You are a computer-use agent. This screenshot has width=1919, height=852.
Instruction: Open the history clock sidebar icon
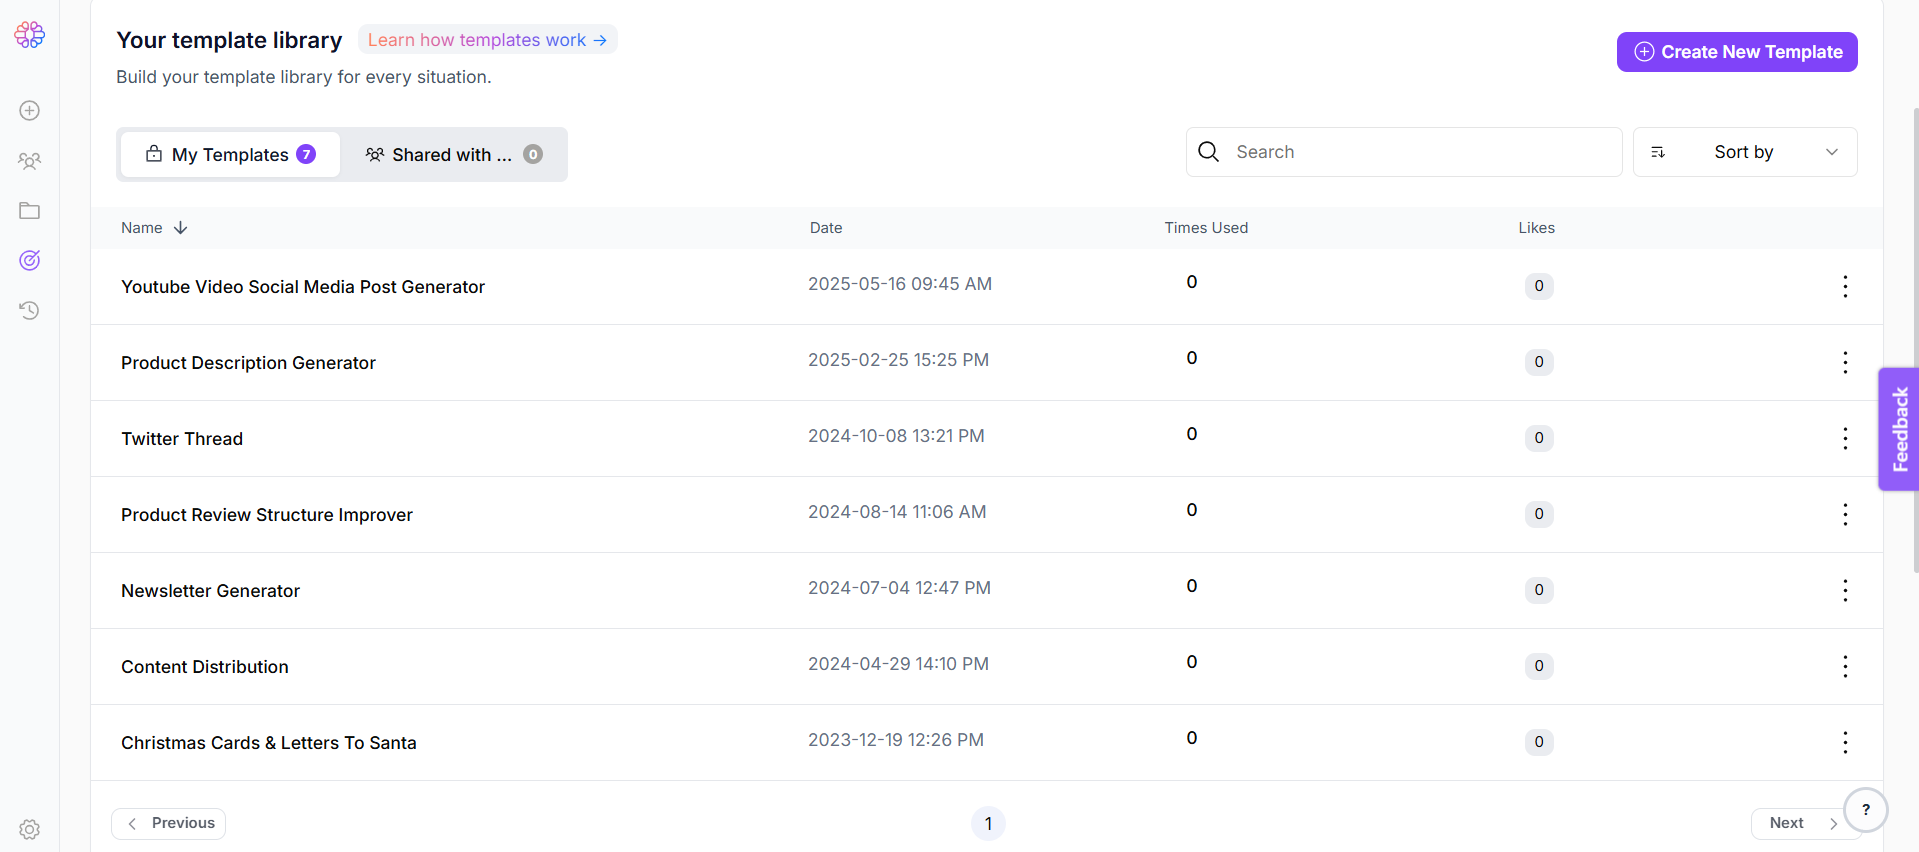(x=30, y=311)
